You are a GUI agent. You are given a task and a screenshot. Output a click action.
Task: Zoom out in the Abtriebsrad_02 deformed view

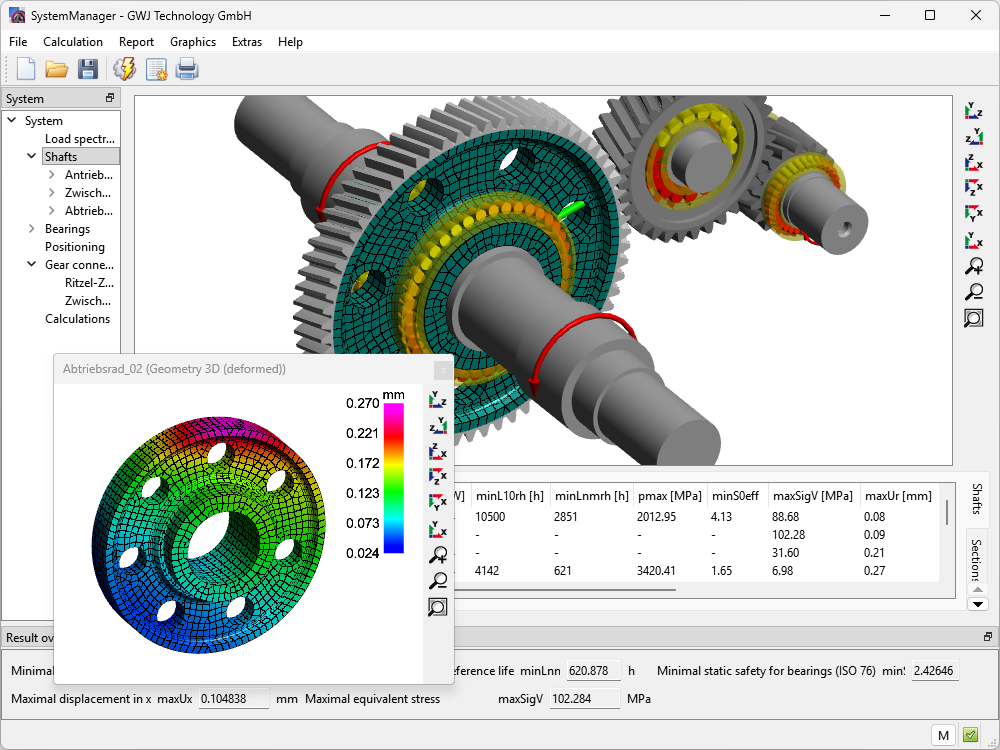437,581
